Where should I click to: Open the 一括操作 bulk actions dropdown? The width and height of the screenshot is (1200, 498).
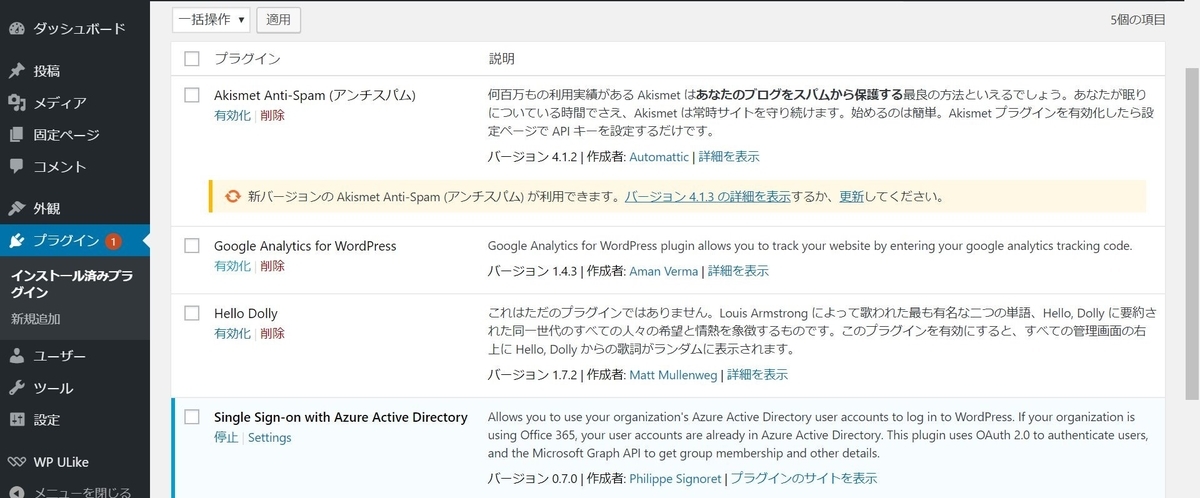(211, 19)
